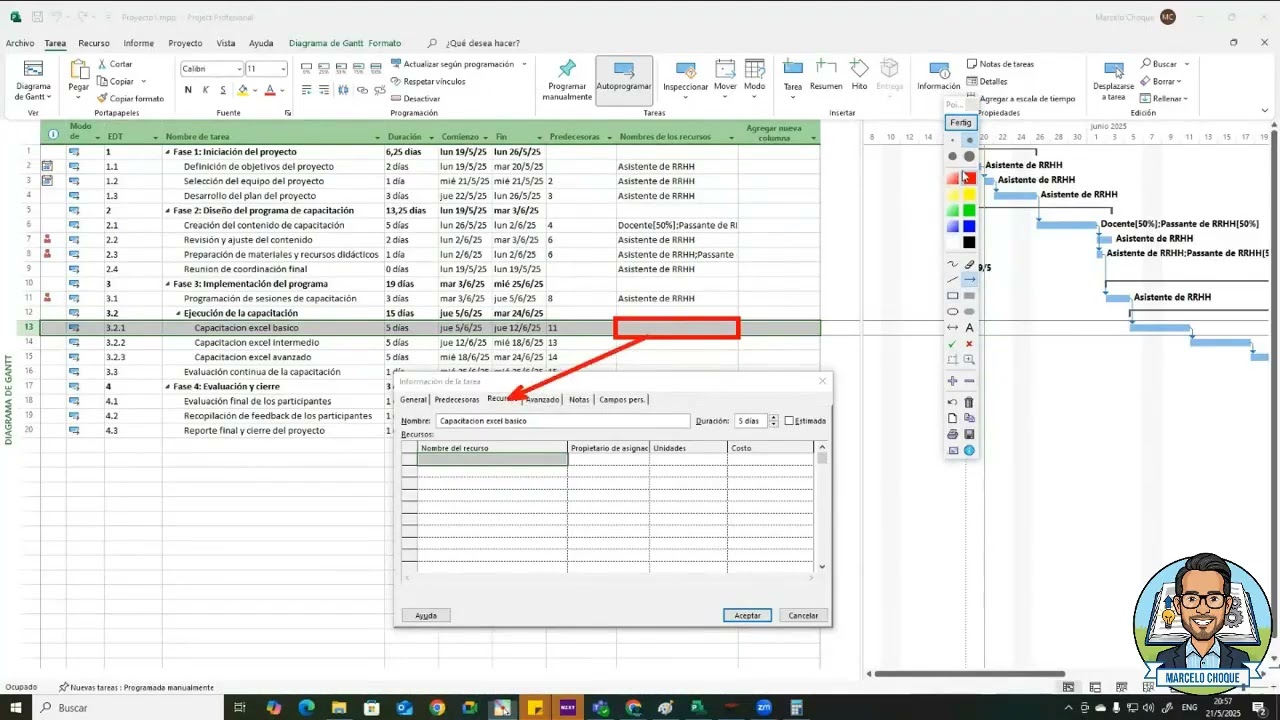
Task: Click the zoom magnifier in annotation palette
Action: pyautogui.click(x=969, y=359)
